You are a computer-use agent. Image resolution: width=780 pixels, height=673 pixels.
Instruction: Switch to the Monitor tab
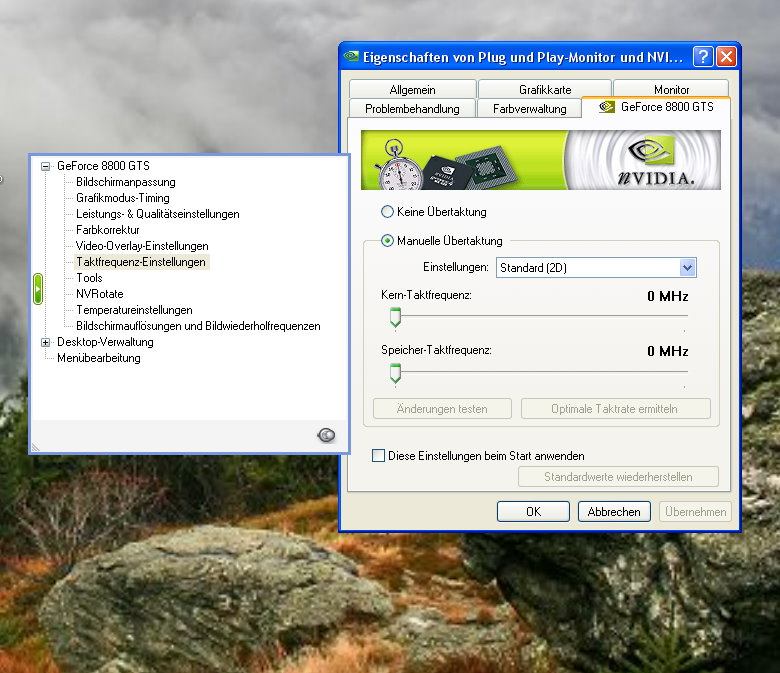pos(671,89)
